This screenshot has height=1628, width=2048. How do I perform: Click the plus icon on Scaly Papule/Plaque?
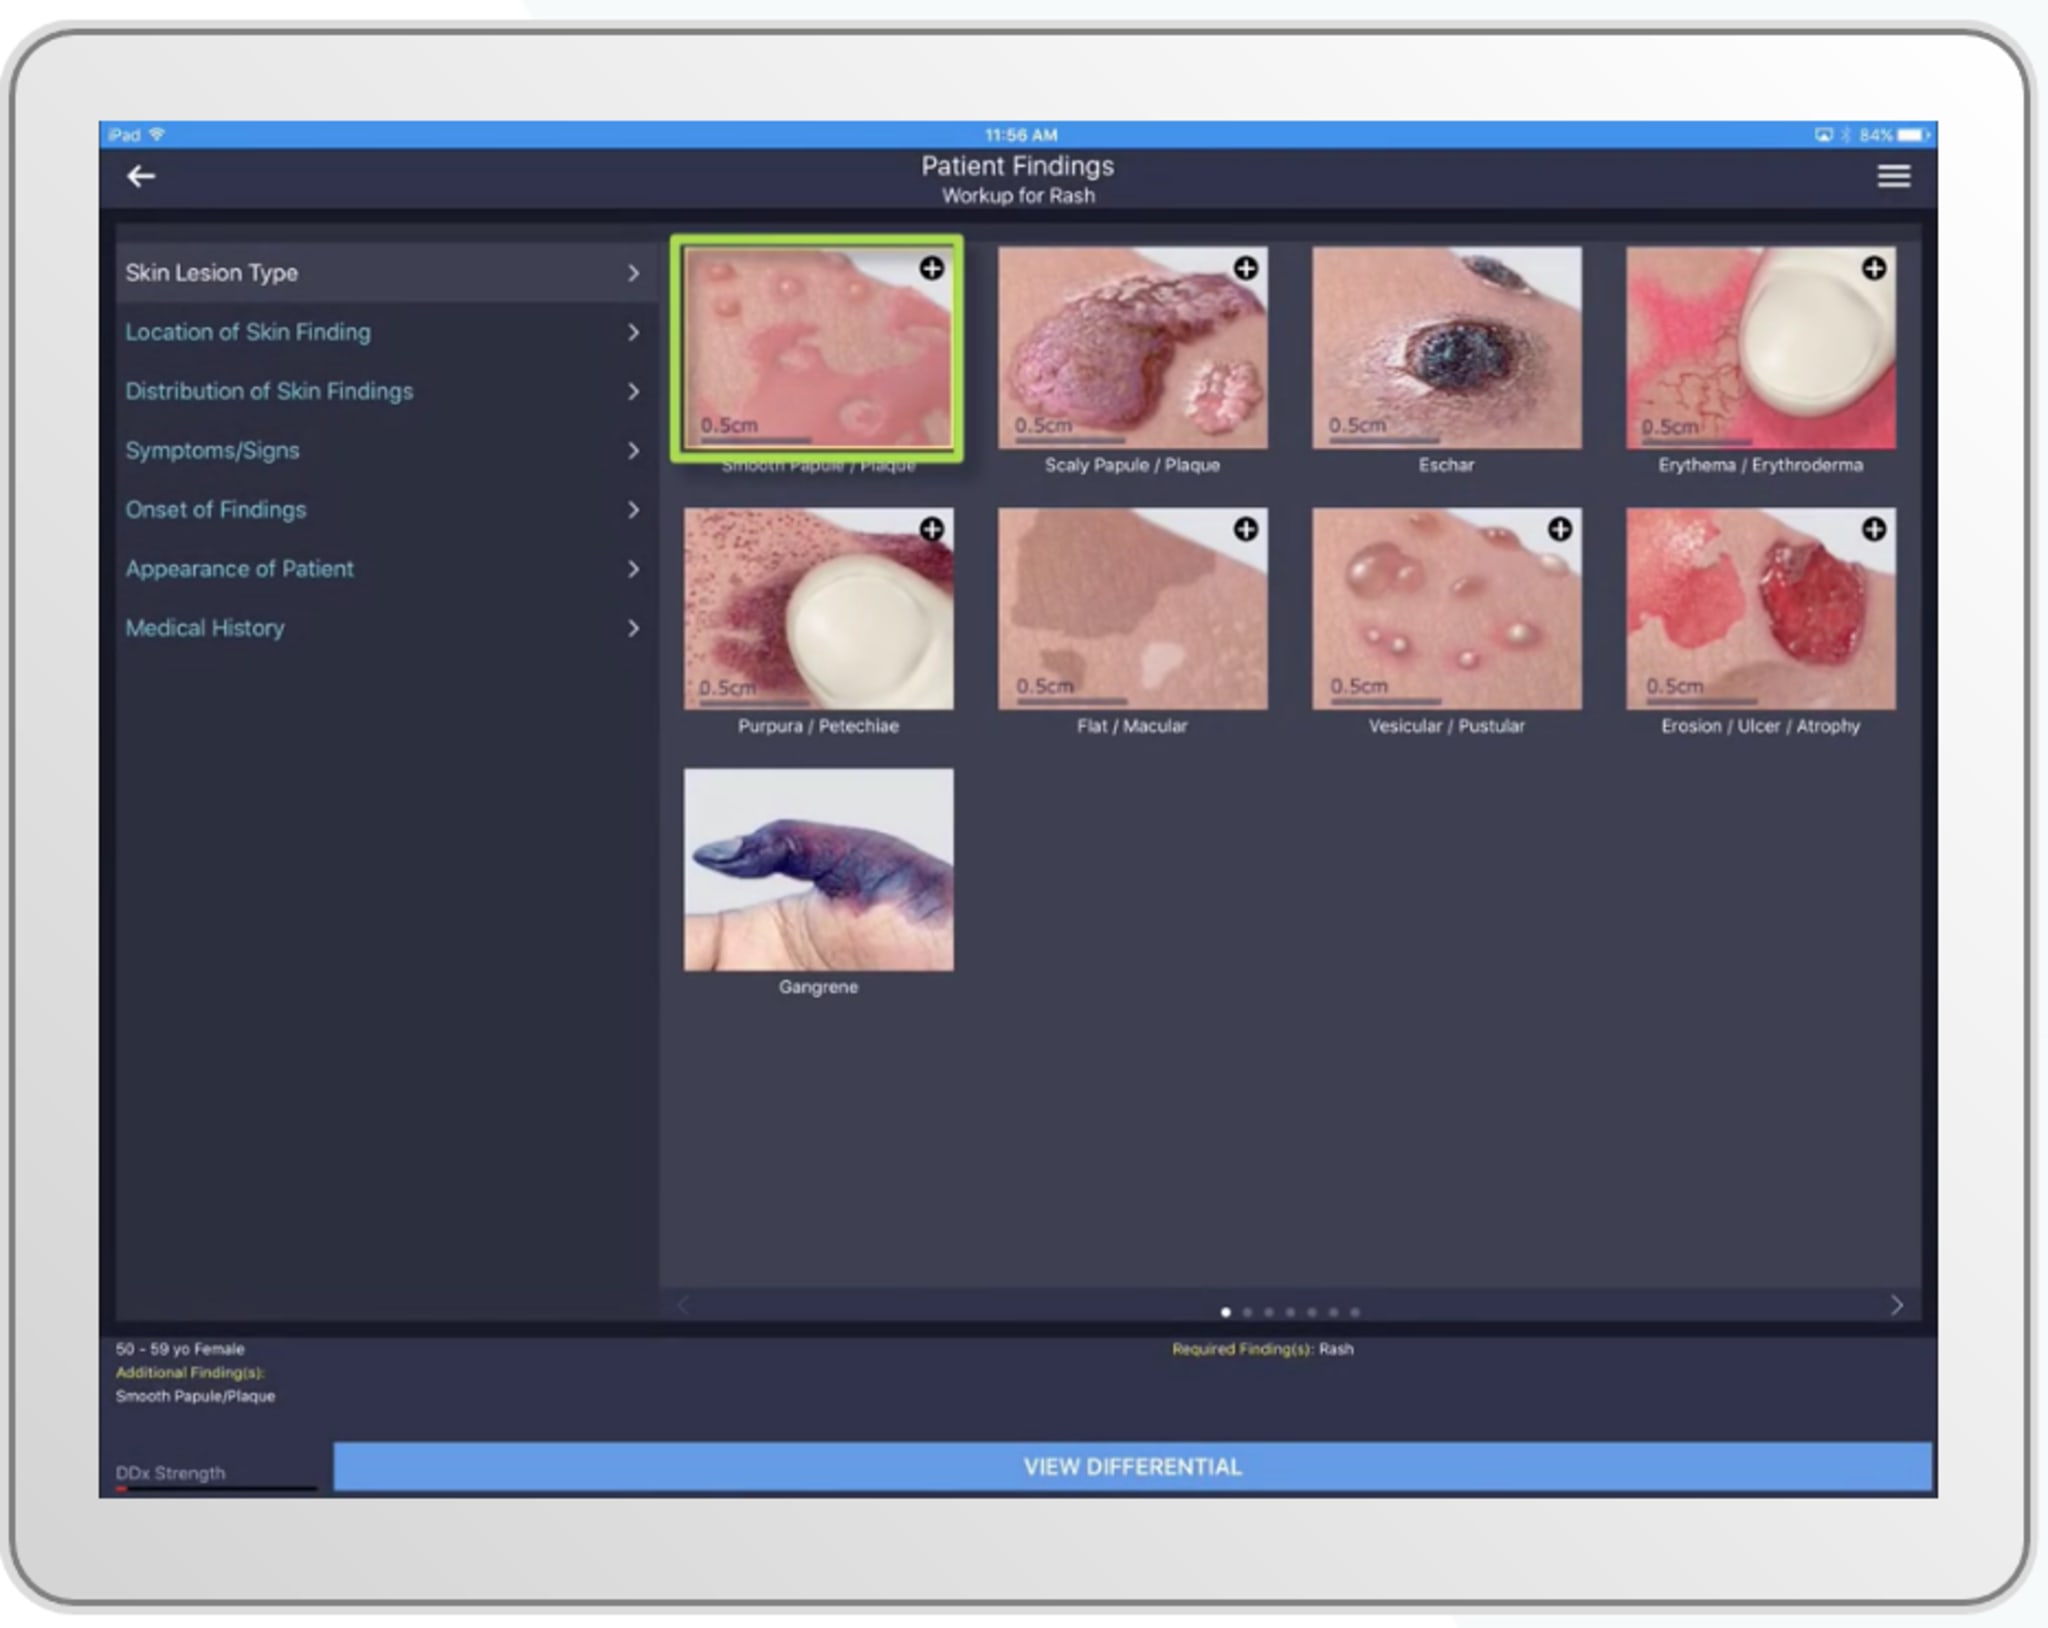1246,268
